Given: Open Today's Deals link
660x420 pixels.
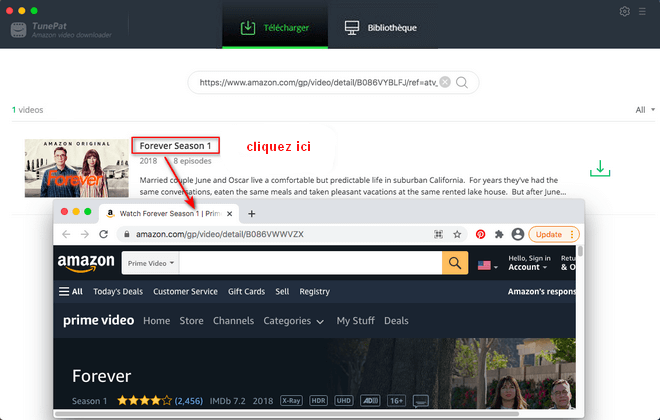Looking at the screenshot, I should (x=118, y=292).
